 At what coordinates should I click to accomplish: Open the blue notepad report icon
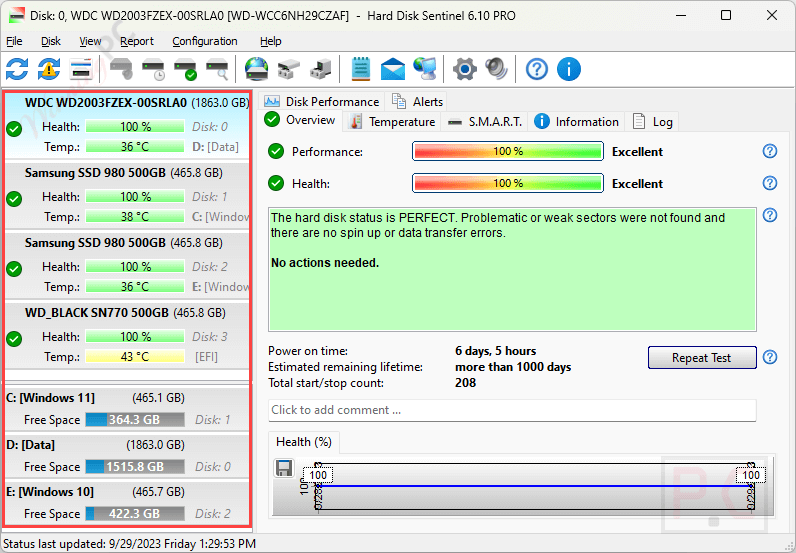[361, 69]
